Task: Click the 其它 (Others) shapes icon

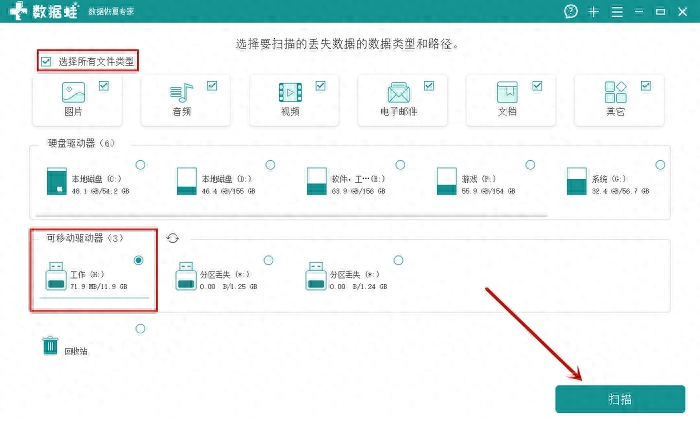Action: click(x=616, y=93)
